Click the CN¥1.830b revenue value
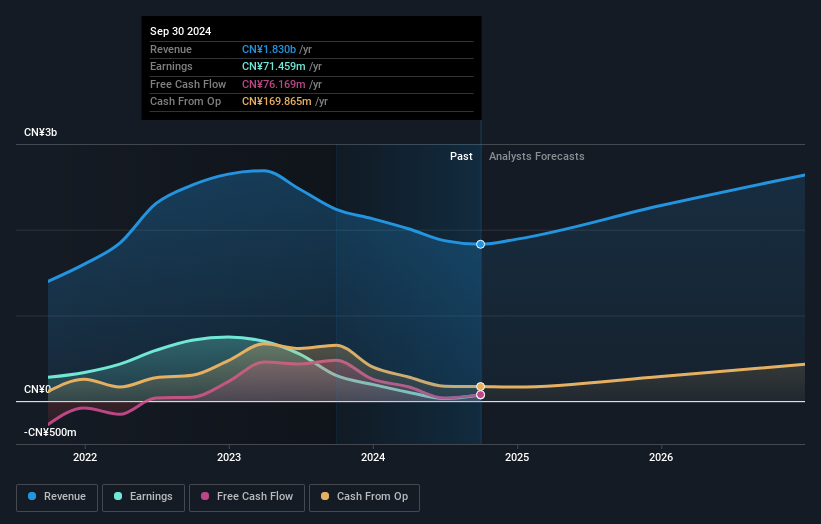 click(269, 49)
